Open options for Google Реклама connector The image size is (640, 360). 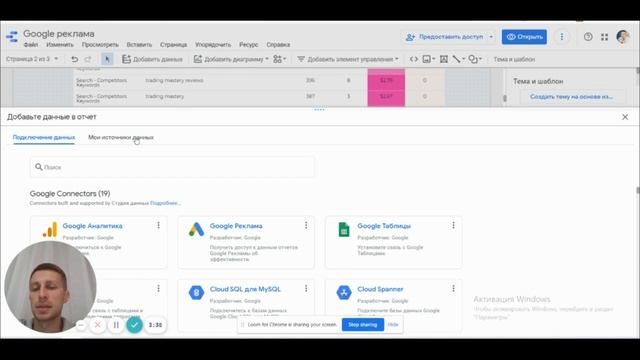coord(306,225)
